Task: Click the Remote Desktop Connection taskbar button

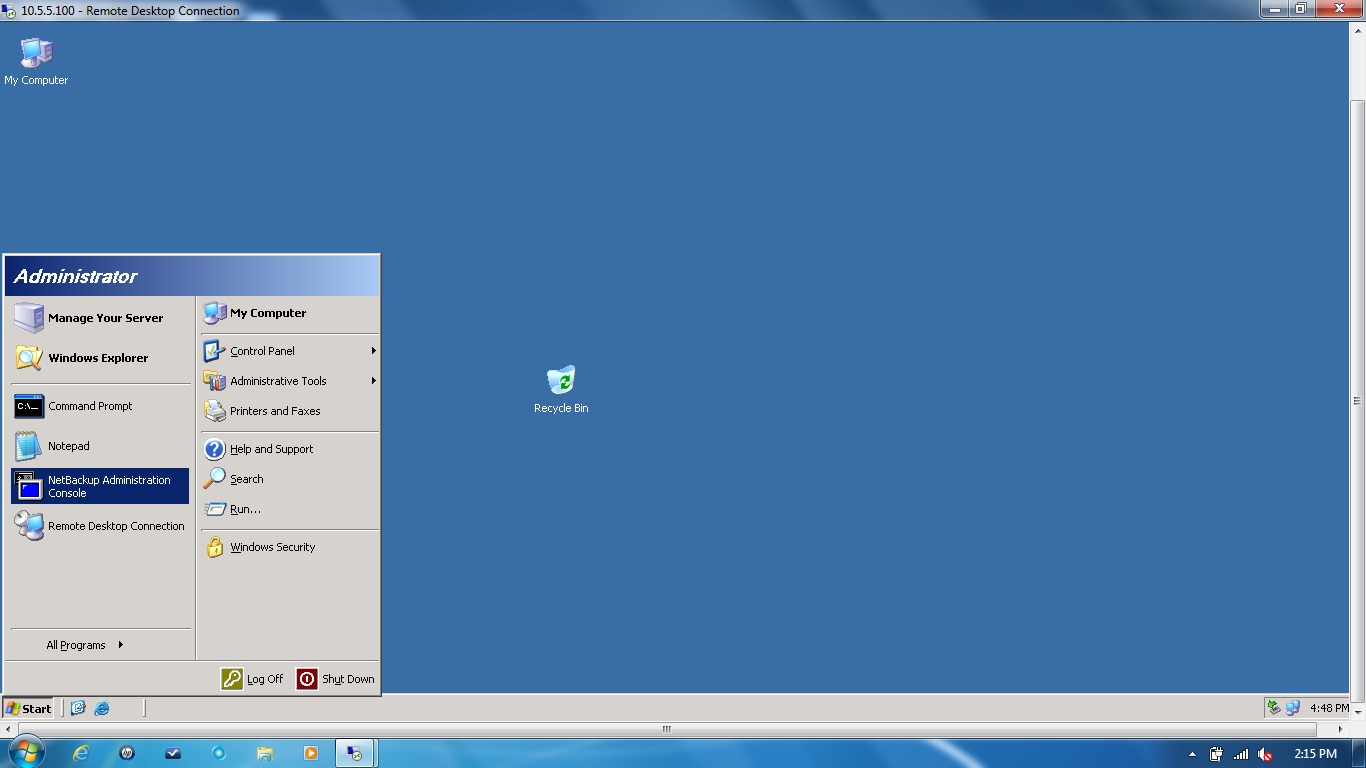Action: 355,753
